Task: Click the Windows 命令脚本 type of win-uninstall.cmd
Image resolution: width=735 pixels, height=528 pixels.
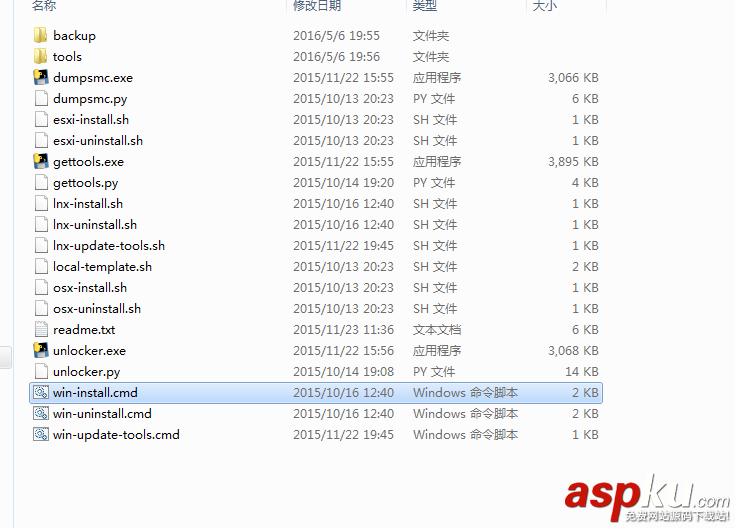Action: click(465, 414)
